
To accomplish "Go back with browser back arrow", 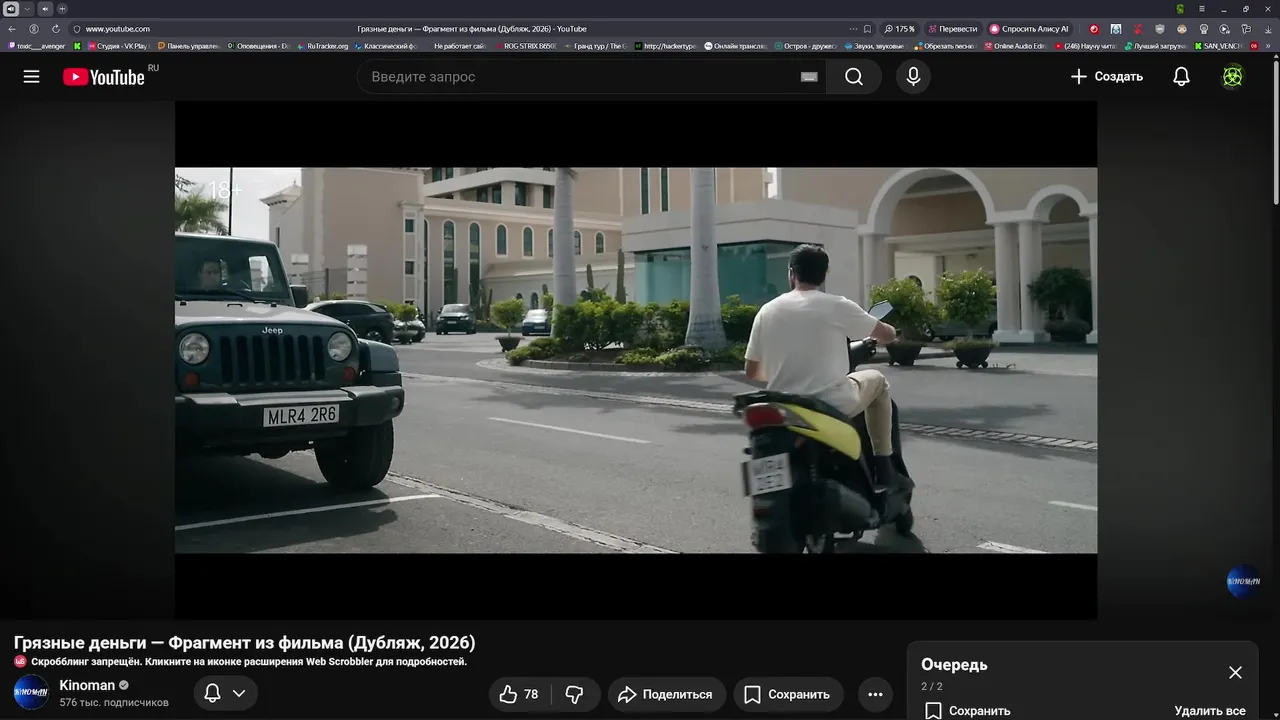I will 12,29.
